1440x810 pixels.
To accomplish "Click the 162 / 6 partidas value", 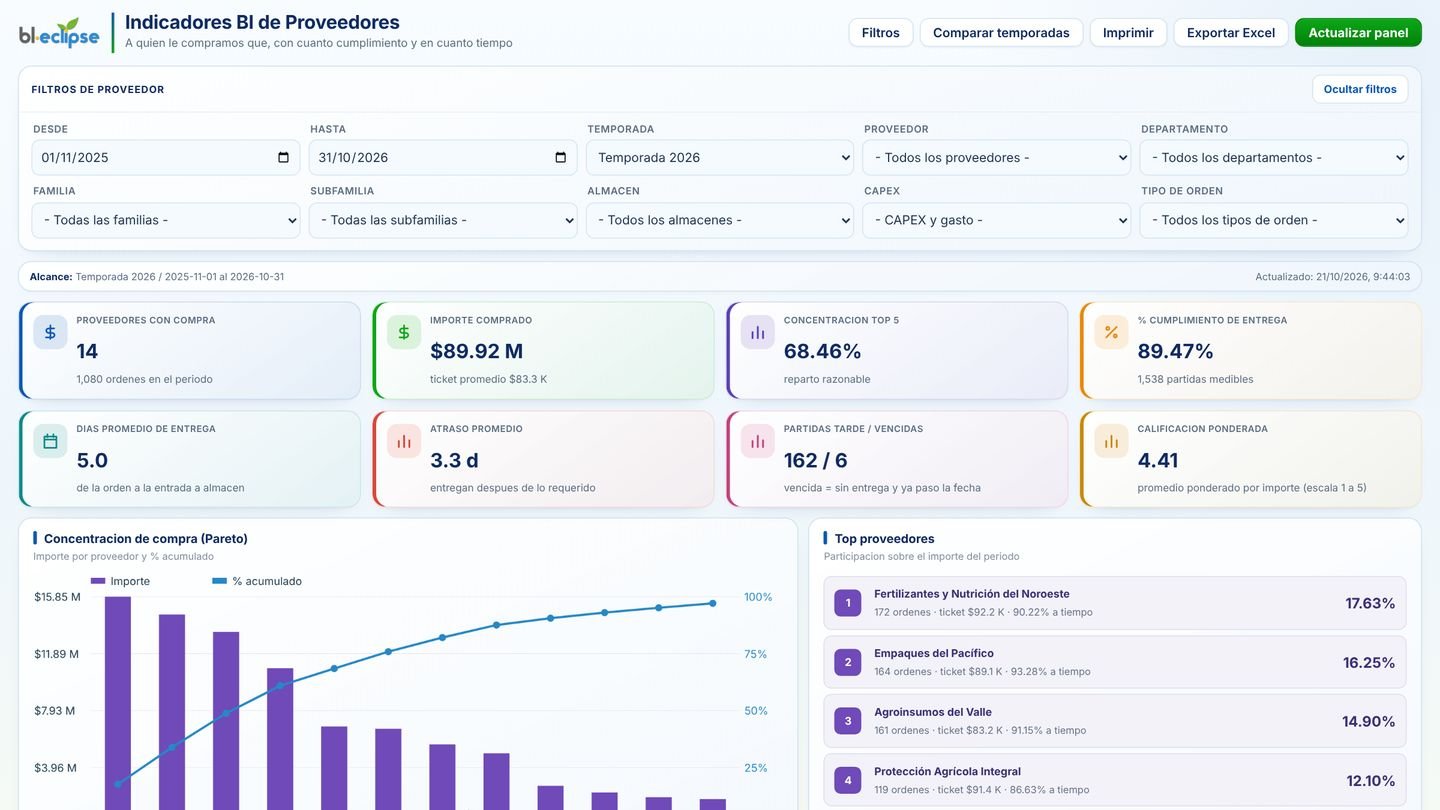I will [816, 460].
